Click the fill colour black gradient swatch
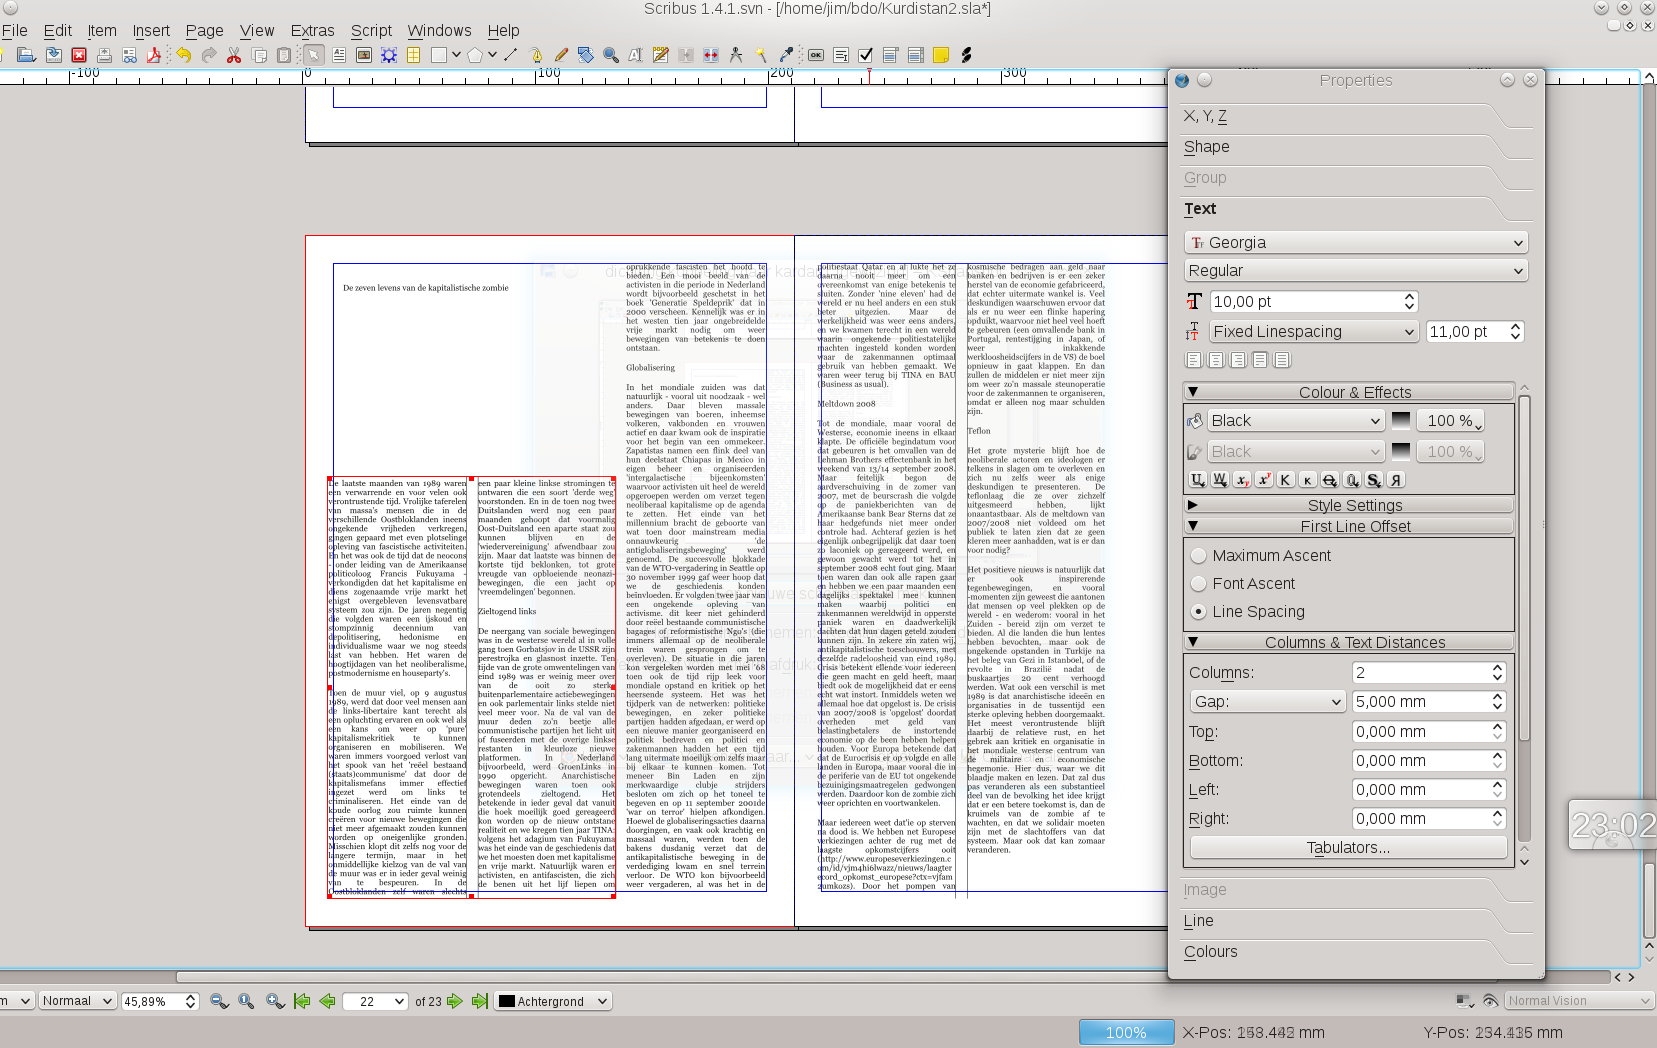 coord(1401,421)
